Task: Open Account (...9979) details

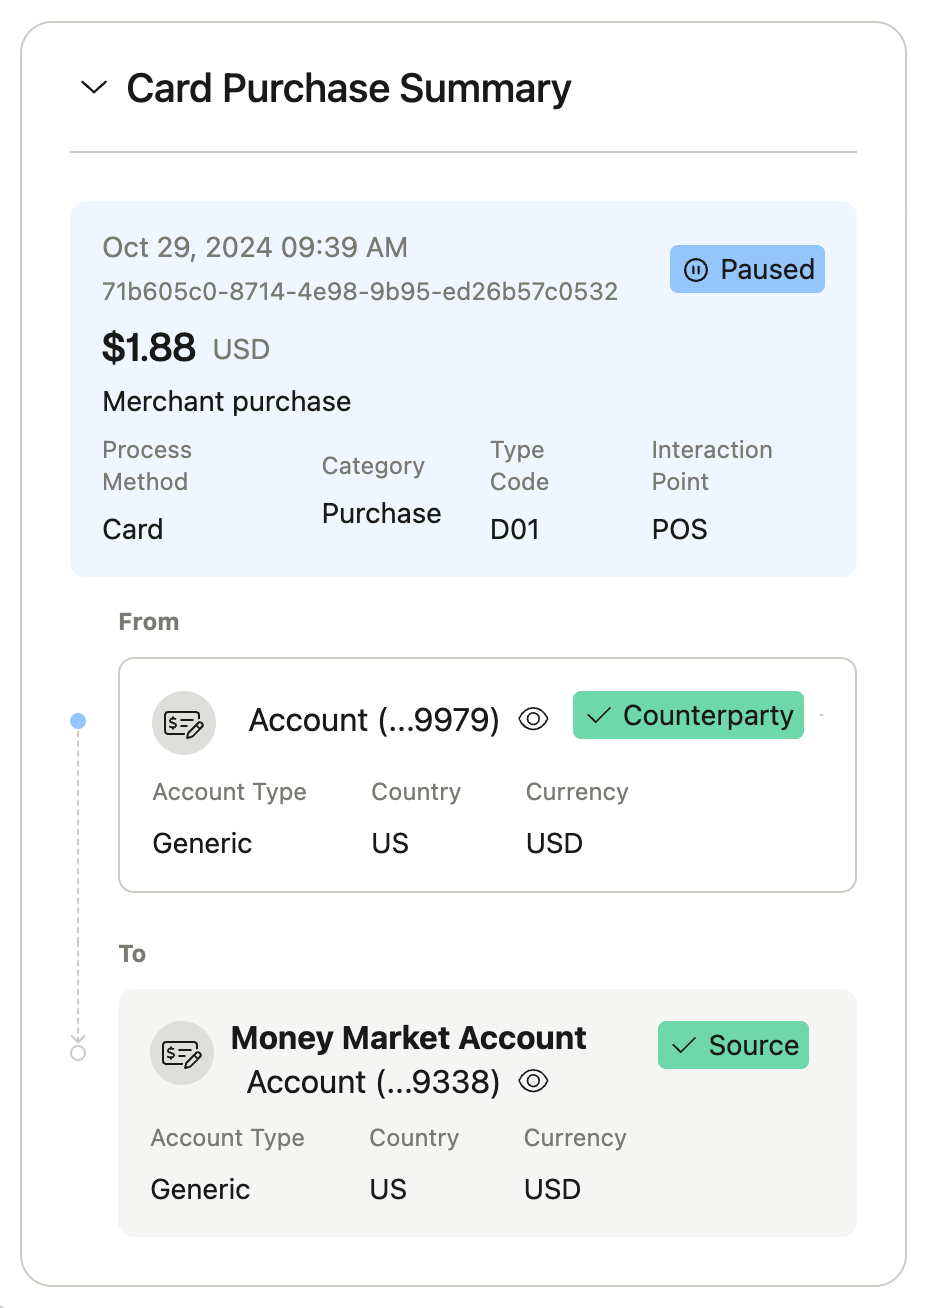Action: click(374, 720)
